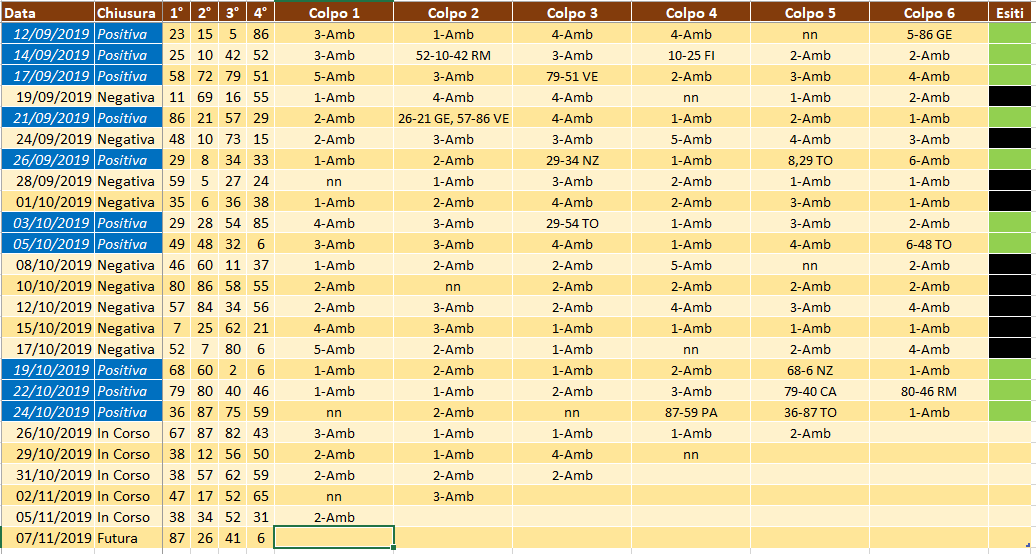This screenshot has width=1036, height=554.
Task: Click the '6-48 TO' cell
Action: (x=929, y=244)
